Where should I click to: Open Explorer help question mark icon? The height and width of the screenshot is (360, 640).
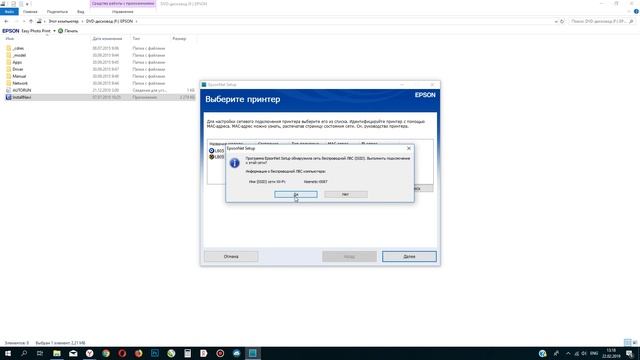(636, 12)
